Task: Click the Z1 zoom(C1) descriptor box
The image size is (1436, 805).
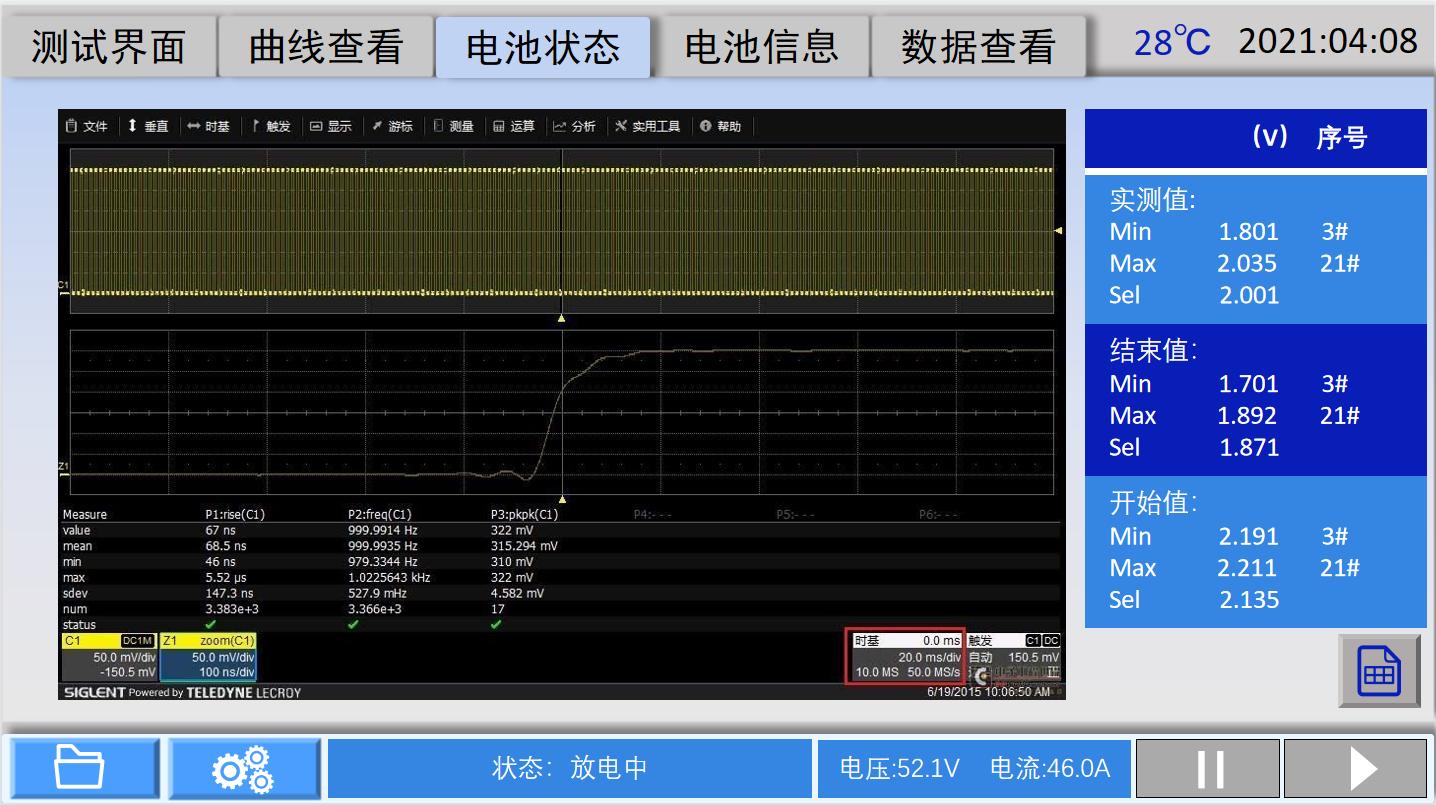Action: pyautogui.click(x=208, y=657)
